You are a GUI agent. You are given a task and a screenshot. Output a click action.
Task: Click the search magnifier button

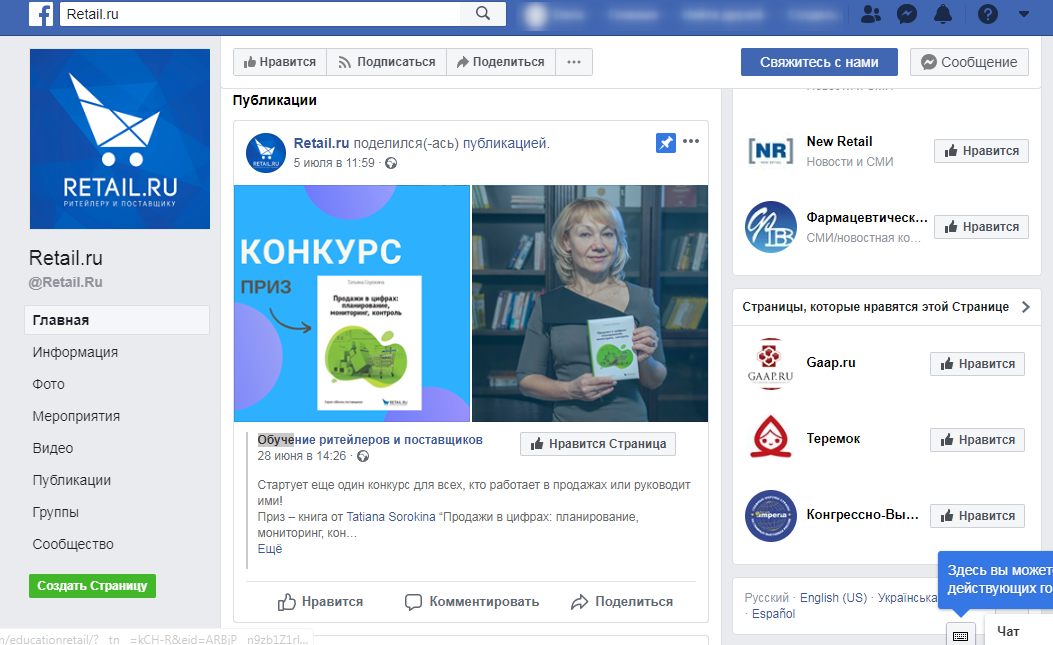point(483,13)
